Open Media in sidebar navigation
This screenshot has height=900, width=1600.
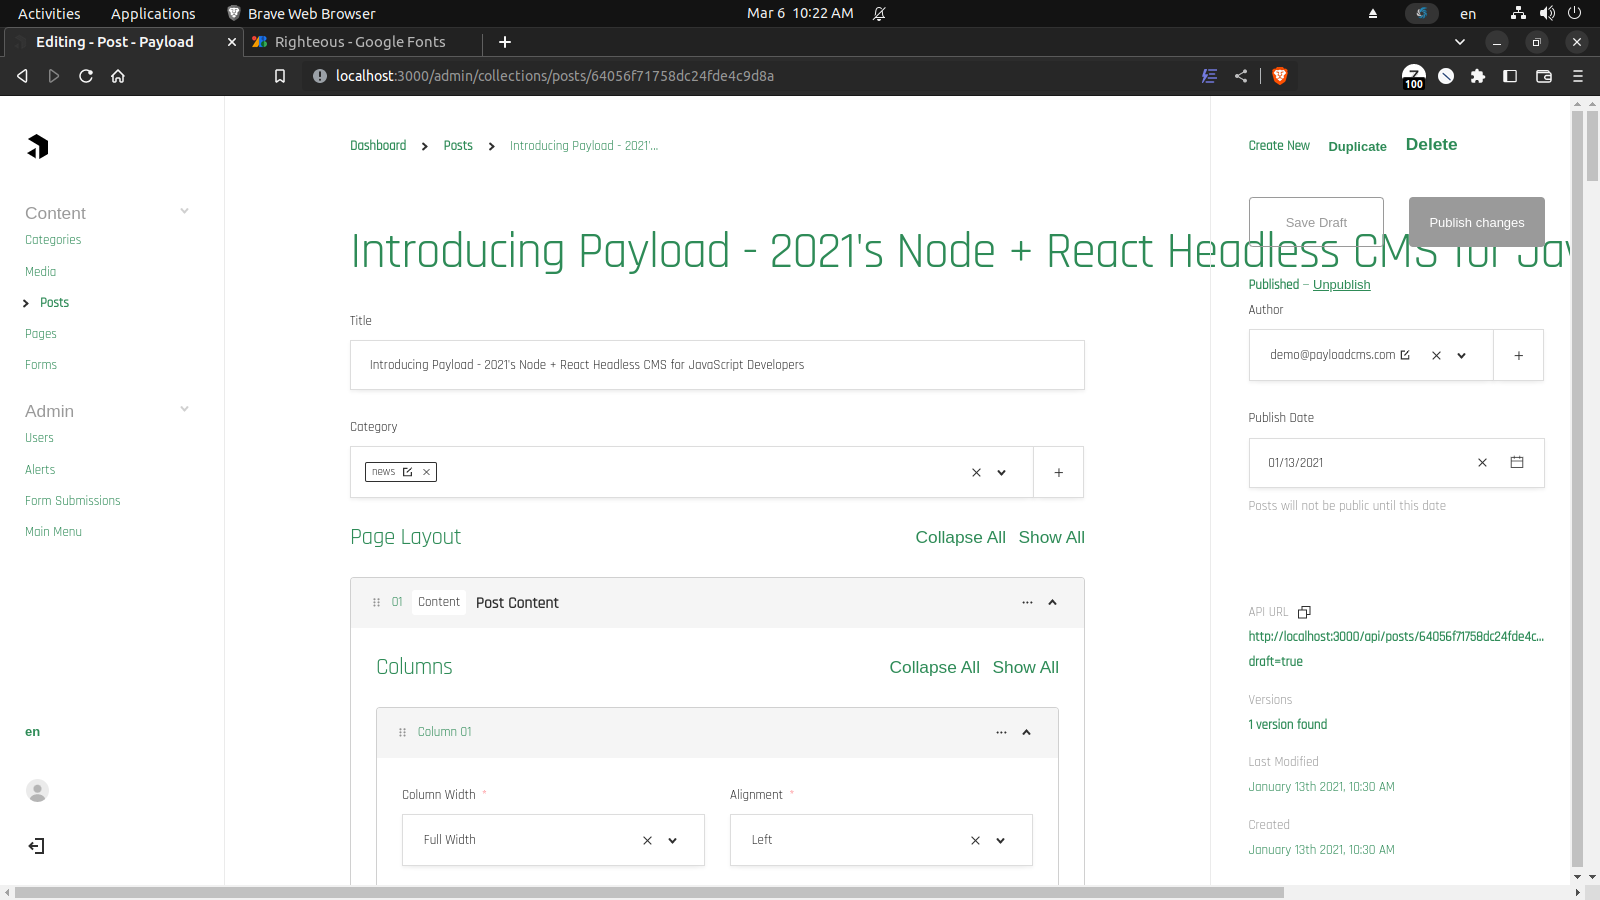40,272
